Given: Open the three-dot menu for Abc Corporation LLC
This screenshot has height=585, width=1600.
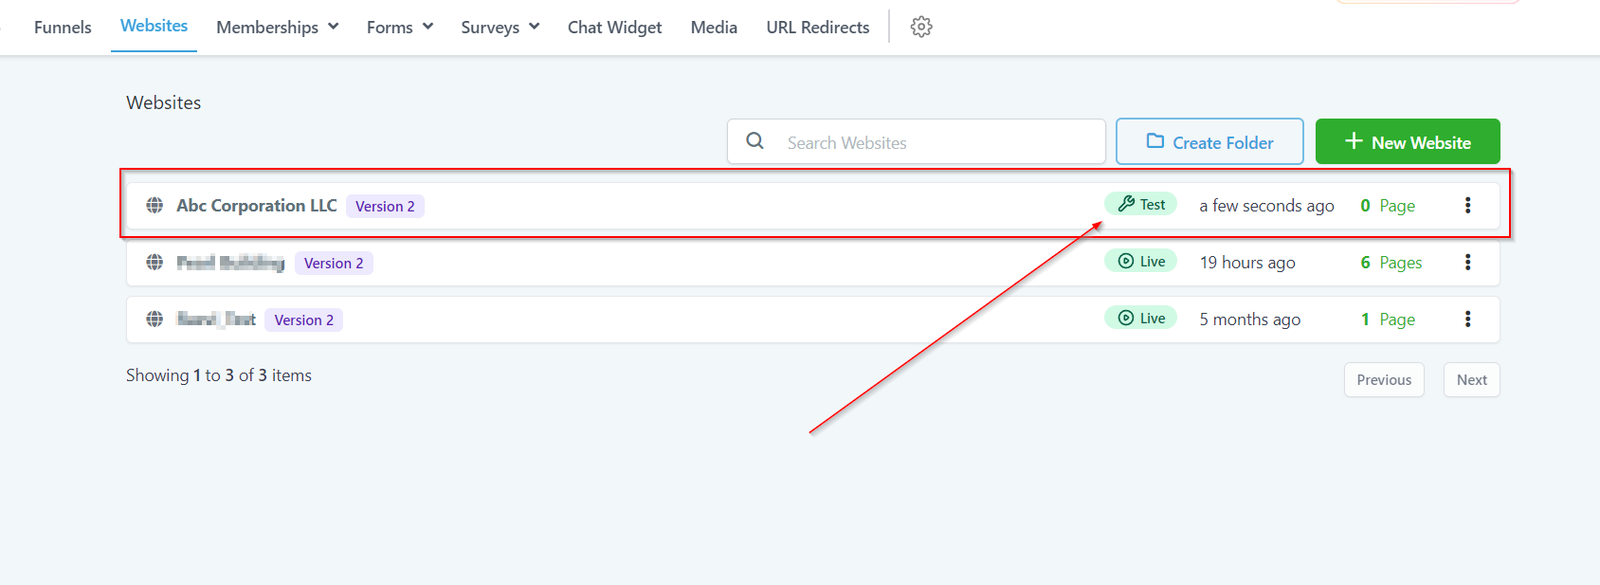Looking at the screenshot, I should click(x=1467, y=205).
